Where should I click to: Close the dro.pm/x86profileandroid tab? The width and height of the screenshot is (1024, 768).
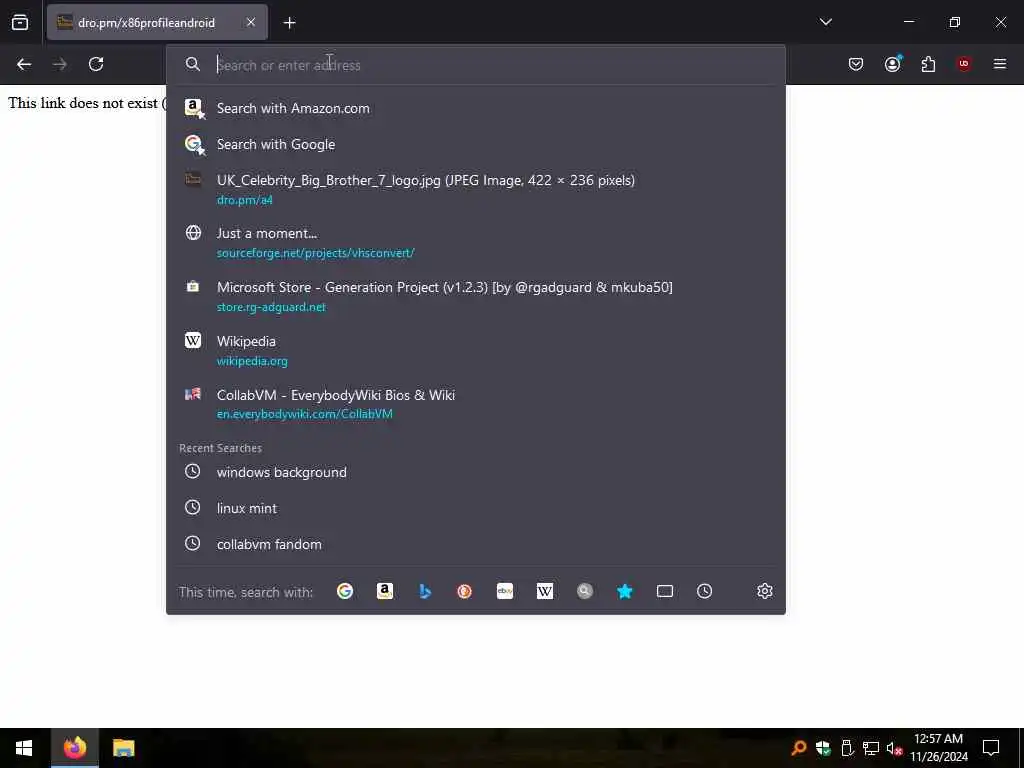pos(251,22)
